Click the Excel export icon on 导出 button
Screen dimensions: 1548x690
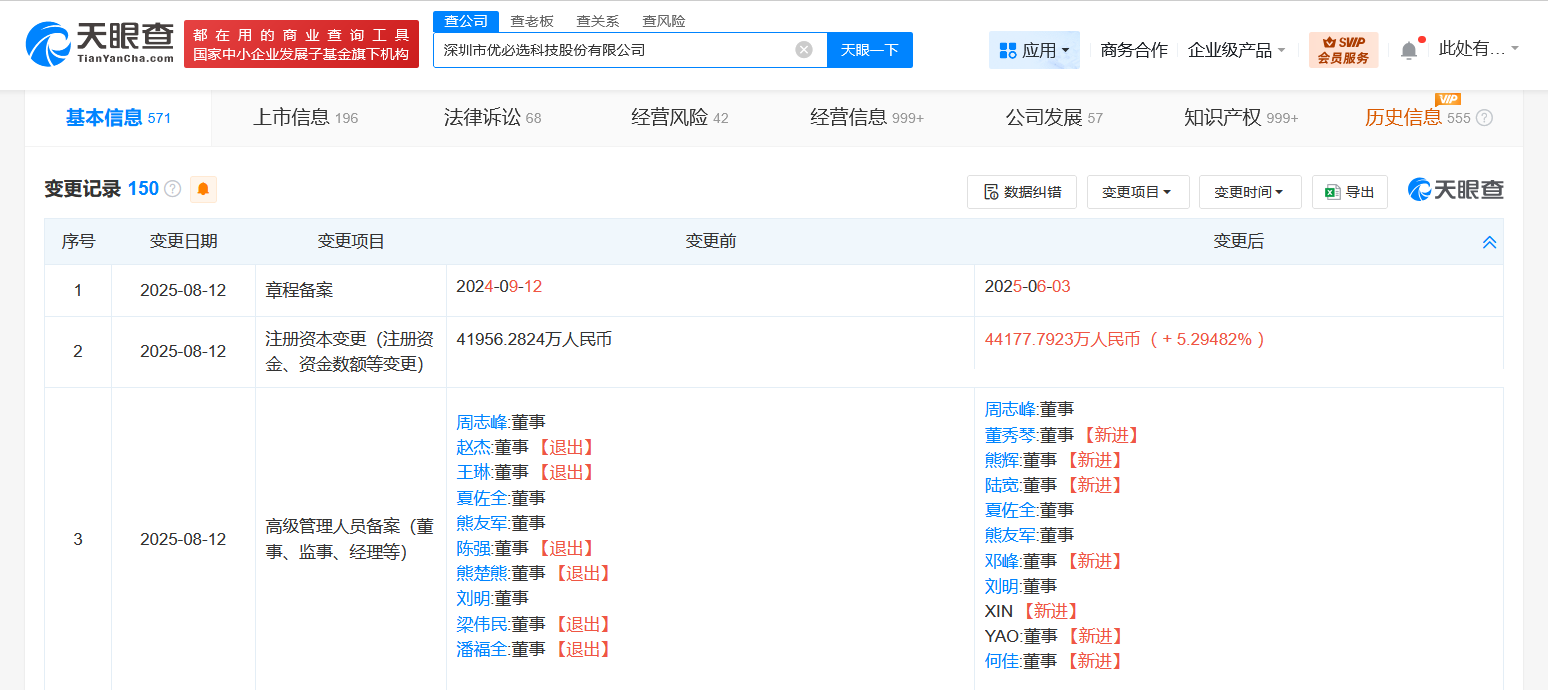tap(1334, 192)
